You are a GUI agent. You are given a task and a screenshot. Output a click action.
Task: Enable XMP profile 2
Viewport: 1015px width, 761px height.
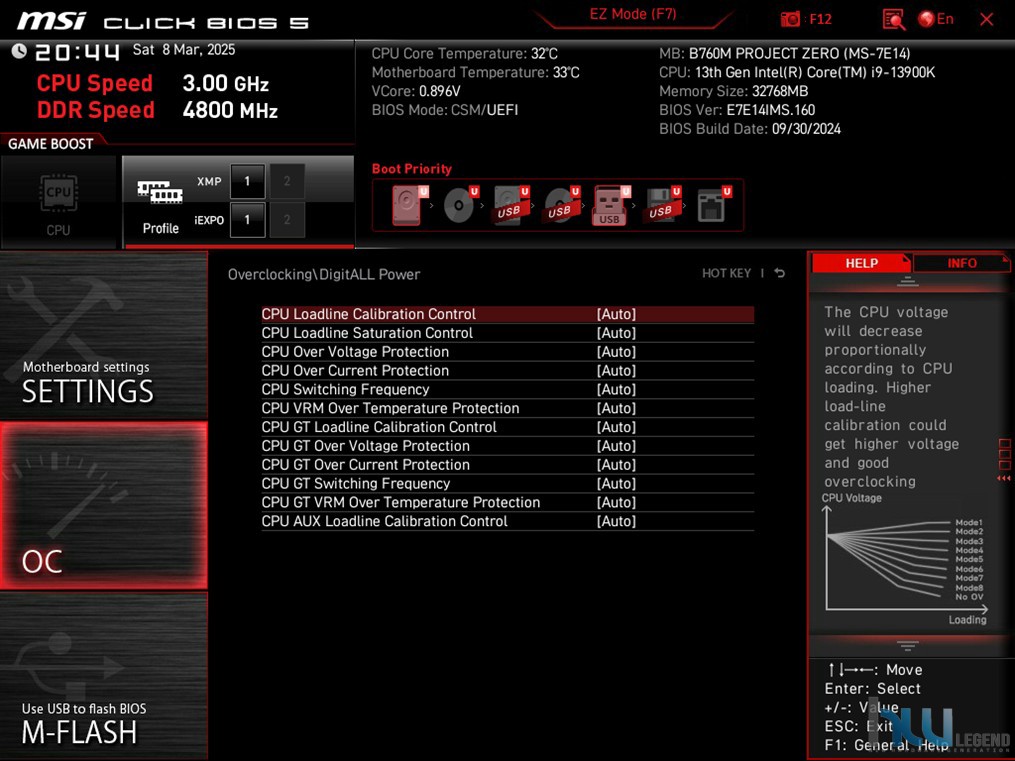coord(287,181)
